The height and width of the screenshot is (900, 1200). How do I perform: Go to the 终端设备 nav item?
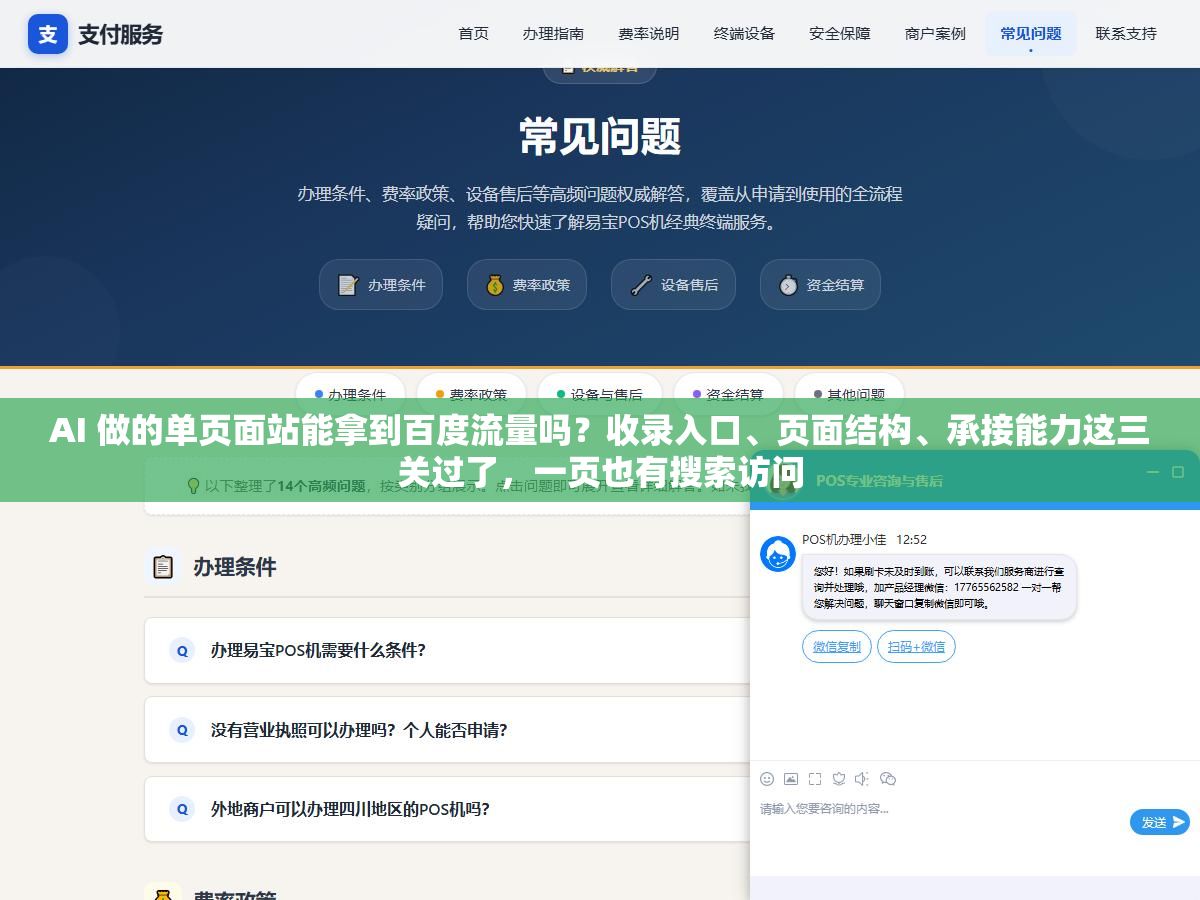point(744,33)
